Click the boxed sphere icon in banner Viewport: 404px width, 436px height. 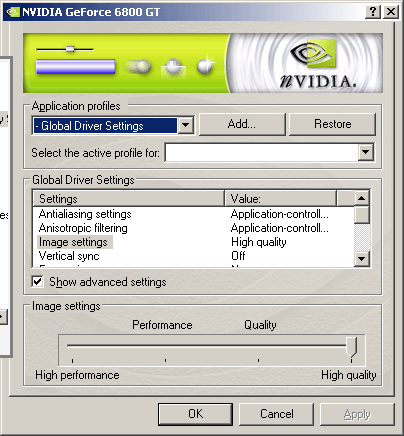tap(173, 67)
